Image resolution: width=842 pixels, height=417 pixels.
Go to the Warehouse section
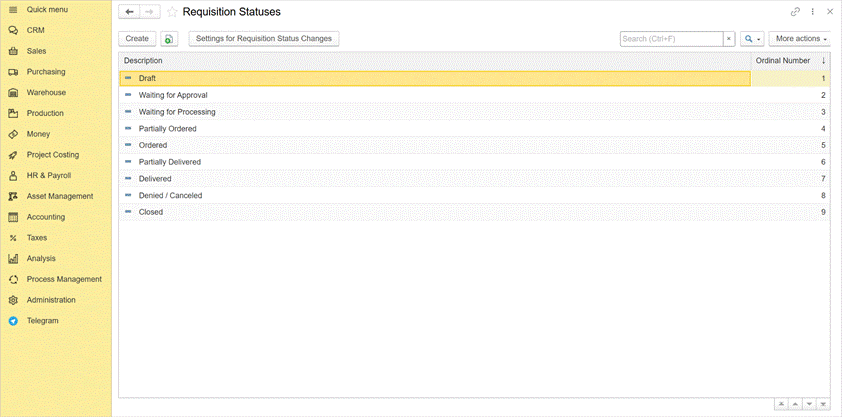pyautogui.click(x=46, y=93)
